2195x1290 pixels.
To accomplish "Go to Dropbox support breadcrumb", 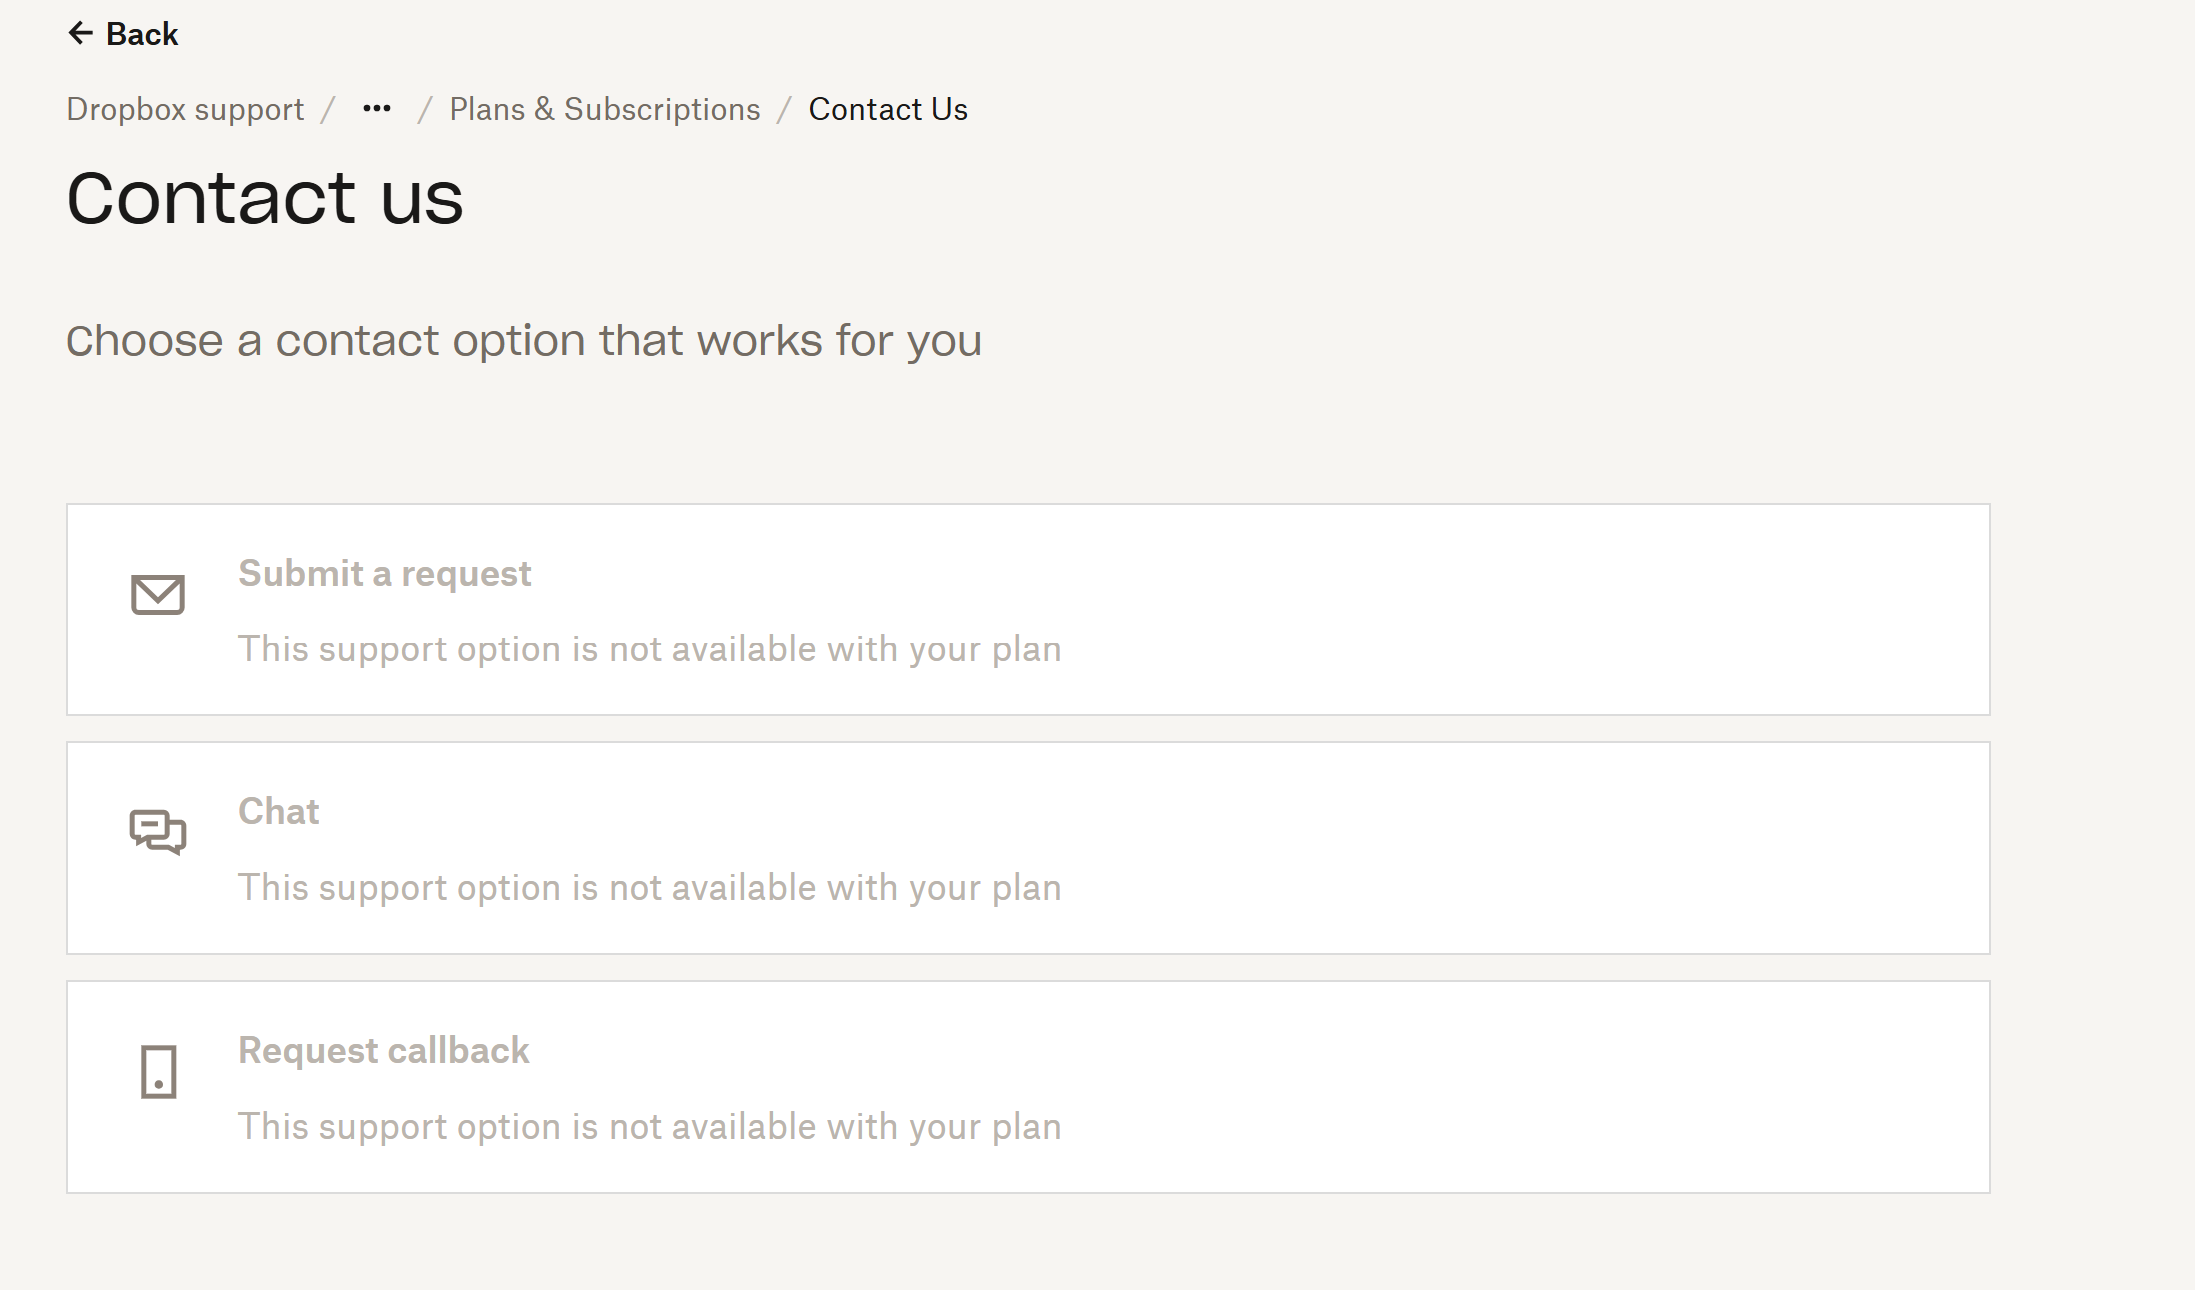I will coord(185,109).
